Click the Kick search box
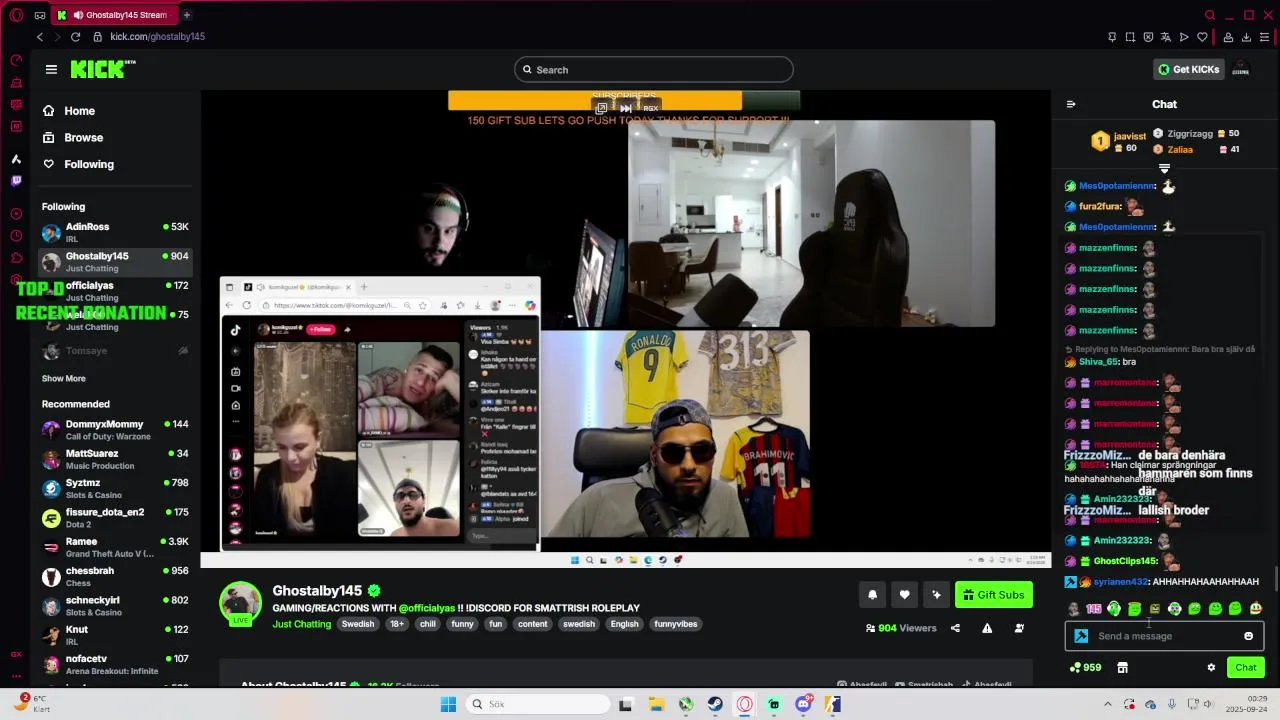 [654, 69]
